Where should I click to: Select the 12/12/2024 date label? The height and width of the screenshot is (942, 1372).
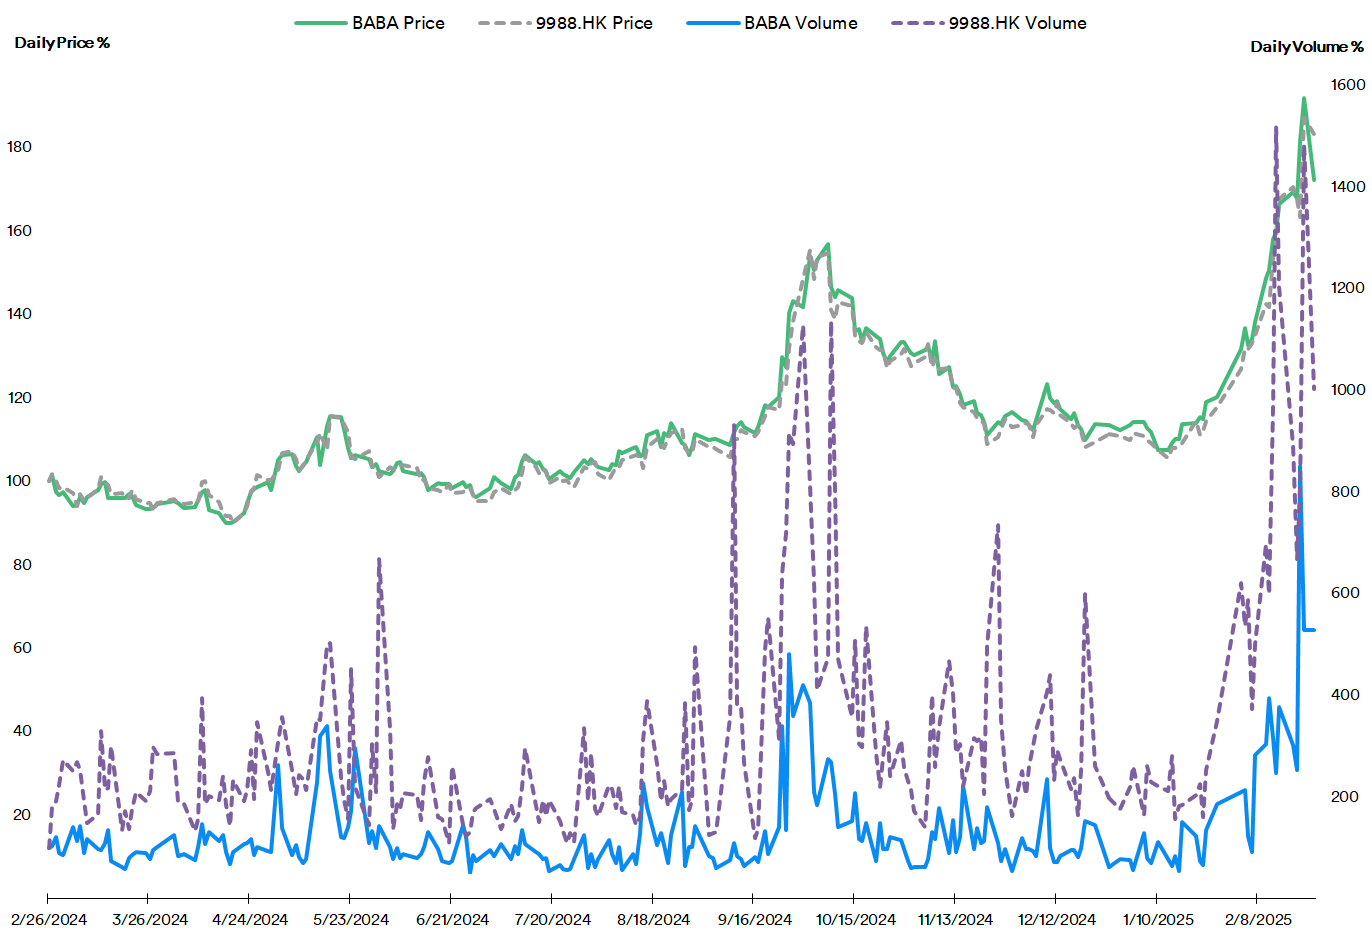pyautogui.click(x=1056, y=920)
